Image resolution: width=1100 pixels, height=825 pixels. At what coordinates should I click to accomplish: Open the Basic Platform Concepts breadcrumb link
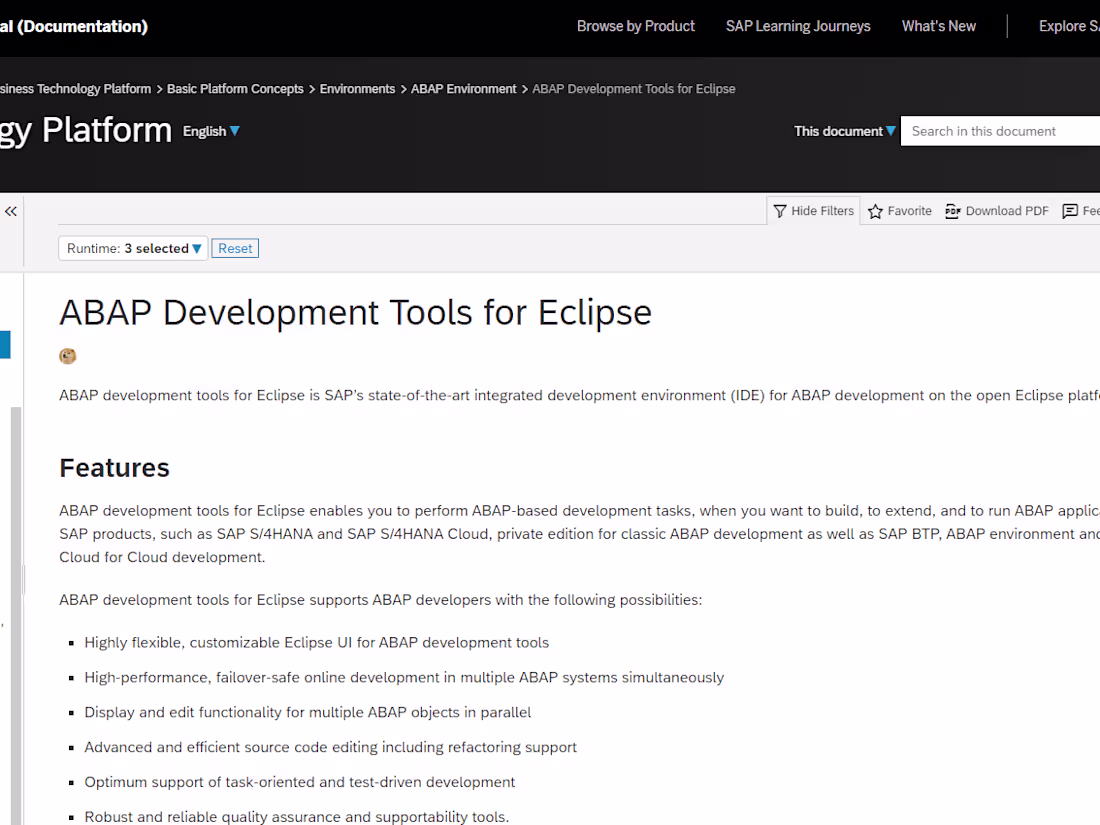[x=234, y=88]
